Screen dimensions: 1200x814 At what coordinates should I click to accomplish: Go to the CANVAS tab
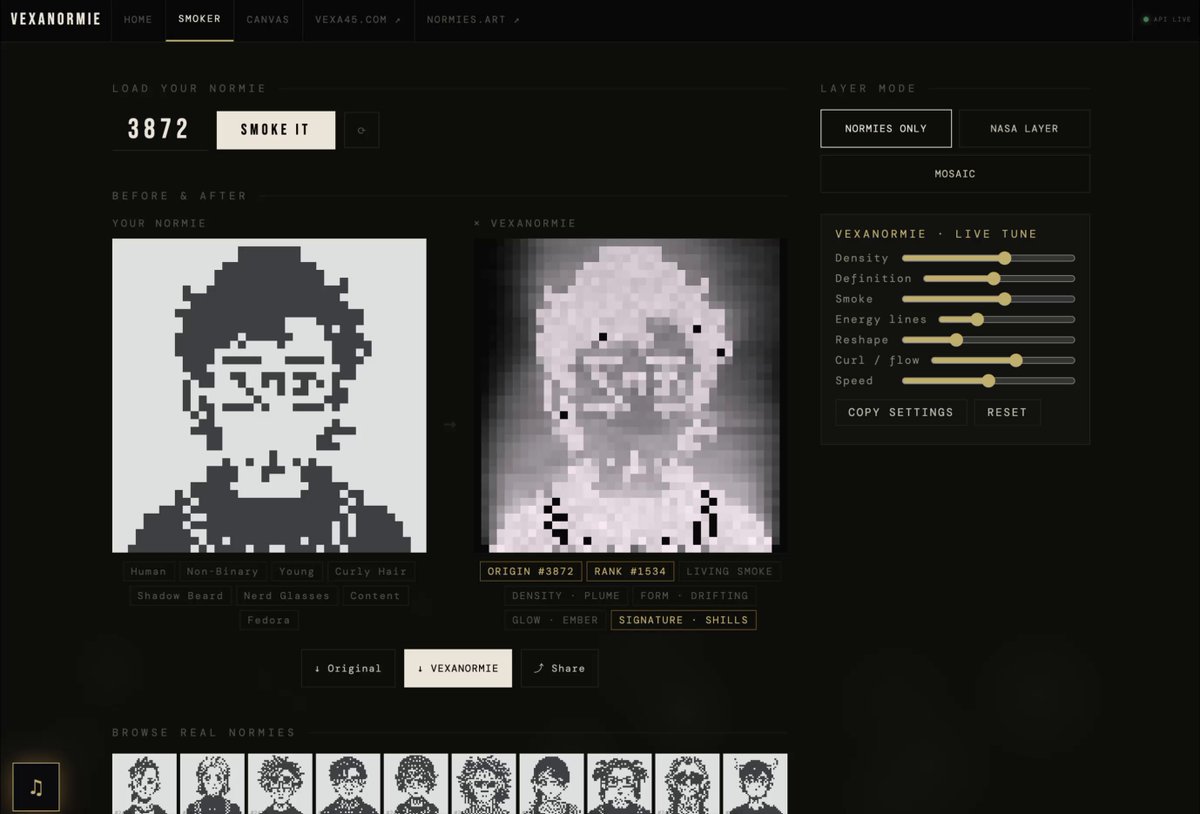[268, 19]
